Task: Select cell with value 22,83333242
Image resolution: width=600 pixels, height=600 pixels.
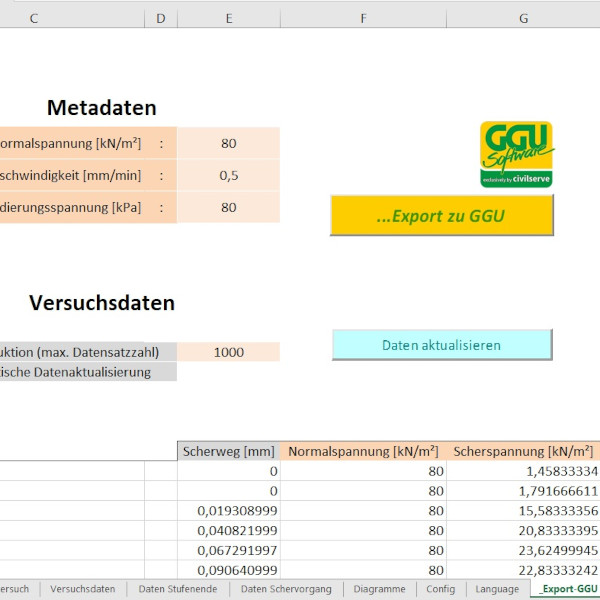Action: [x=523, y=570]
